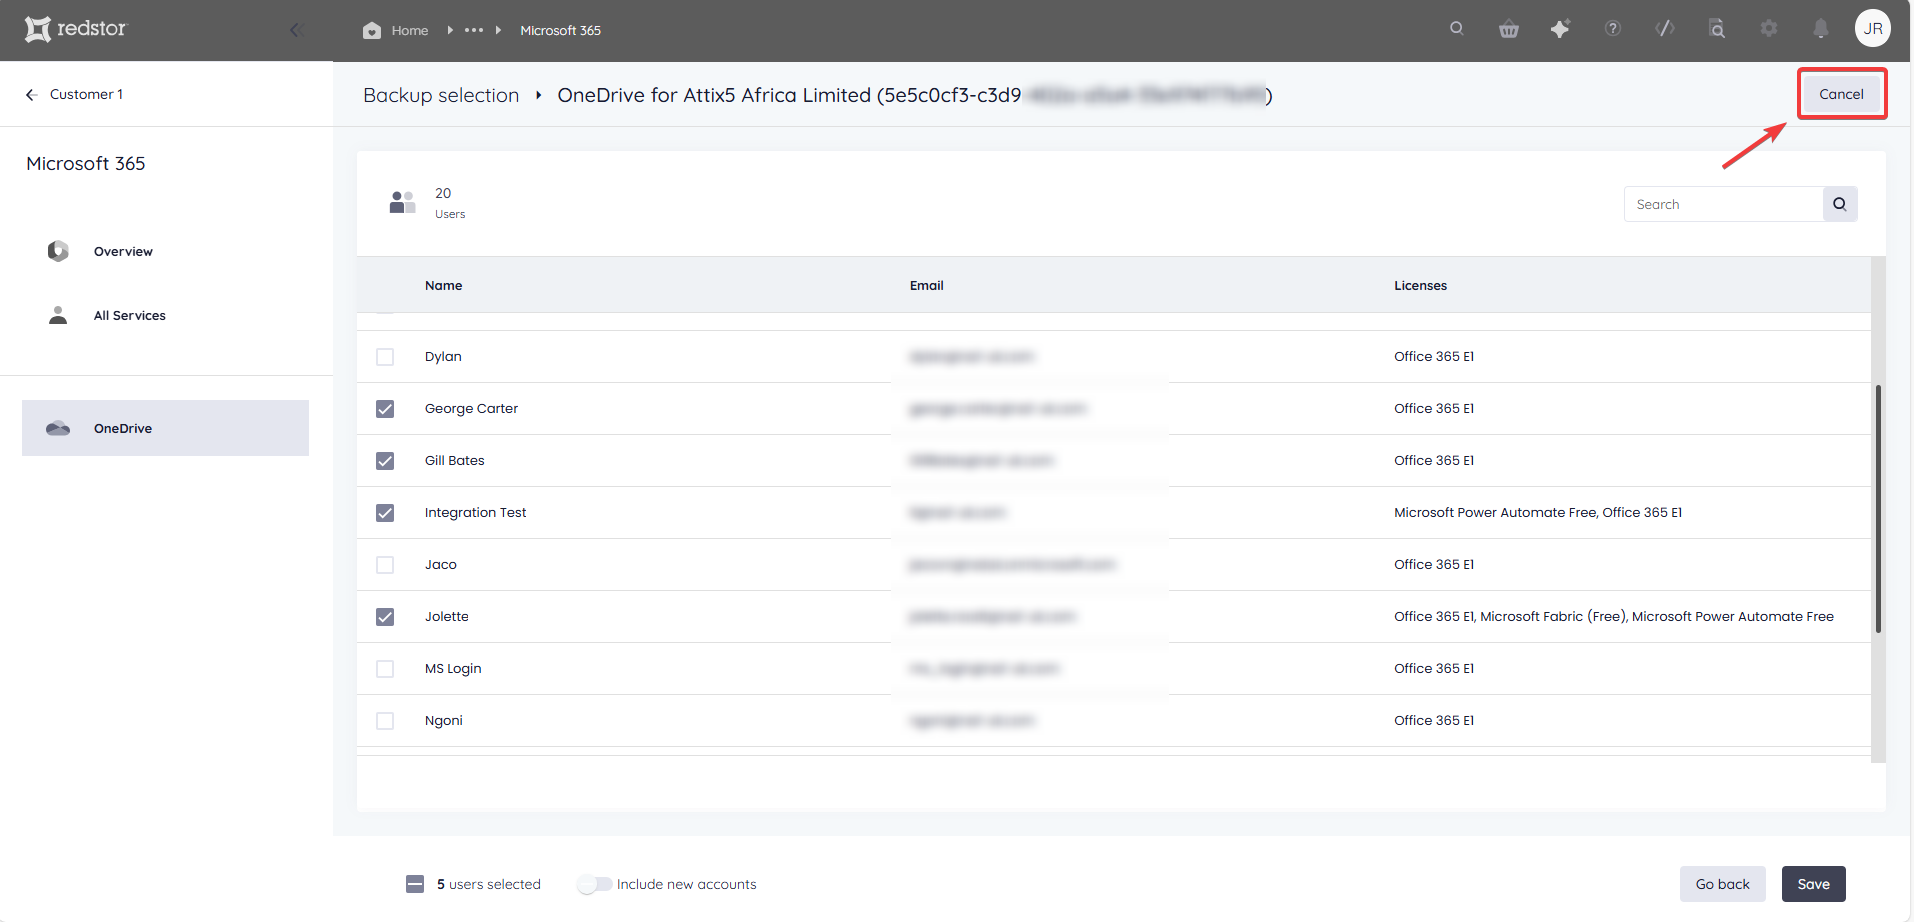Open the developer code icon

point(1665,29)
